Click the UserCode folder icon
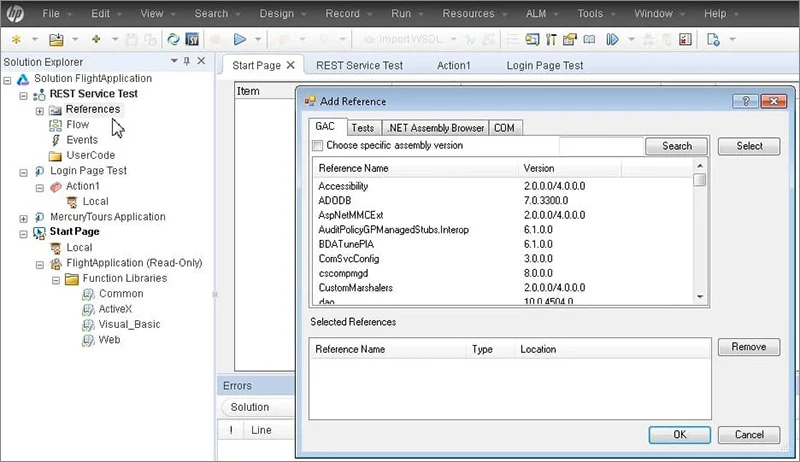 tap(55, 156)
